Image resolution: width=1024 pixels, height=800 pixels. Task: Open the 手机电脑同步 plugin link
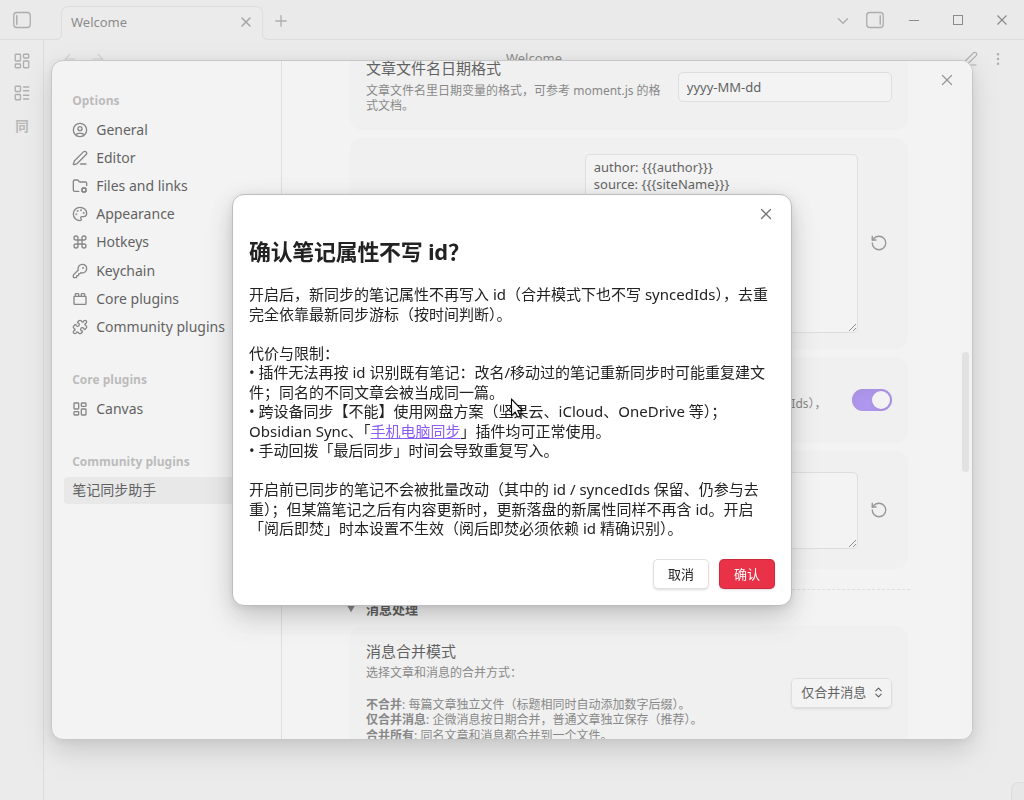click(415, 432)
